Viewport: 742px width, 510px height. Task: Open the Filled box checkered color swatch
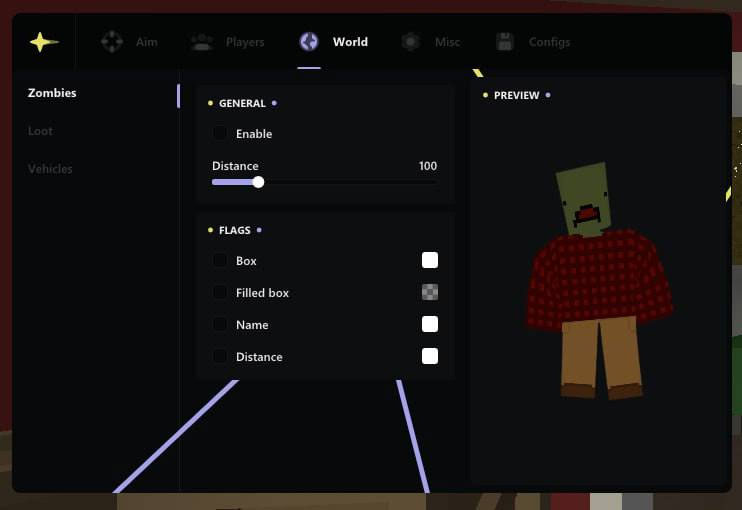point(430,292)
